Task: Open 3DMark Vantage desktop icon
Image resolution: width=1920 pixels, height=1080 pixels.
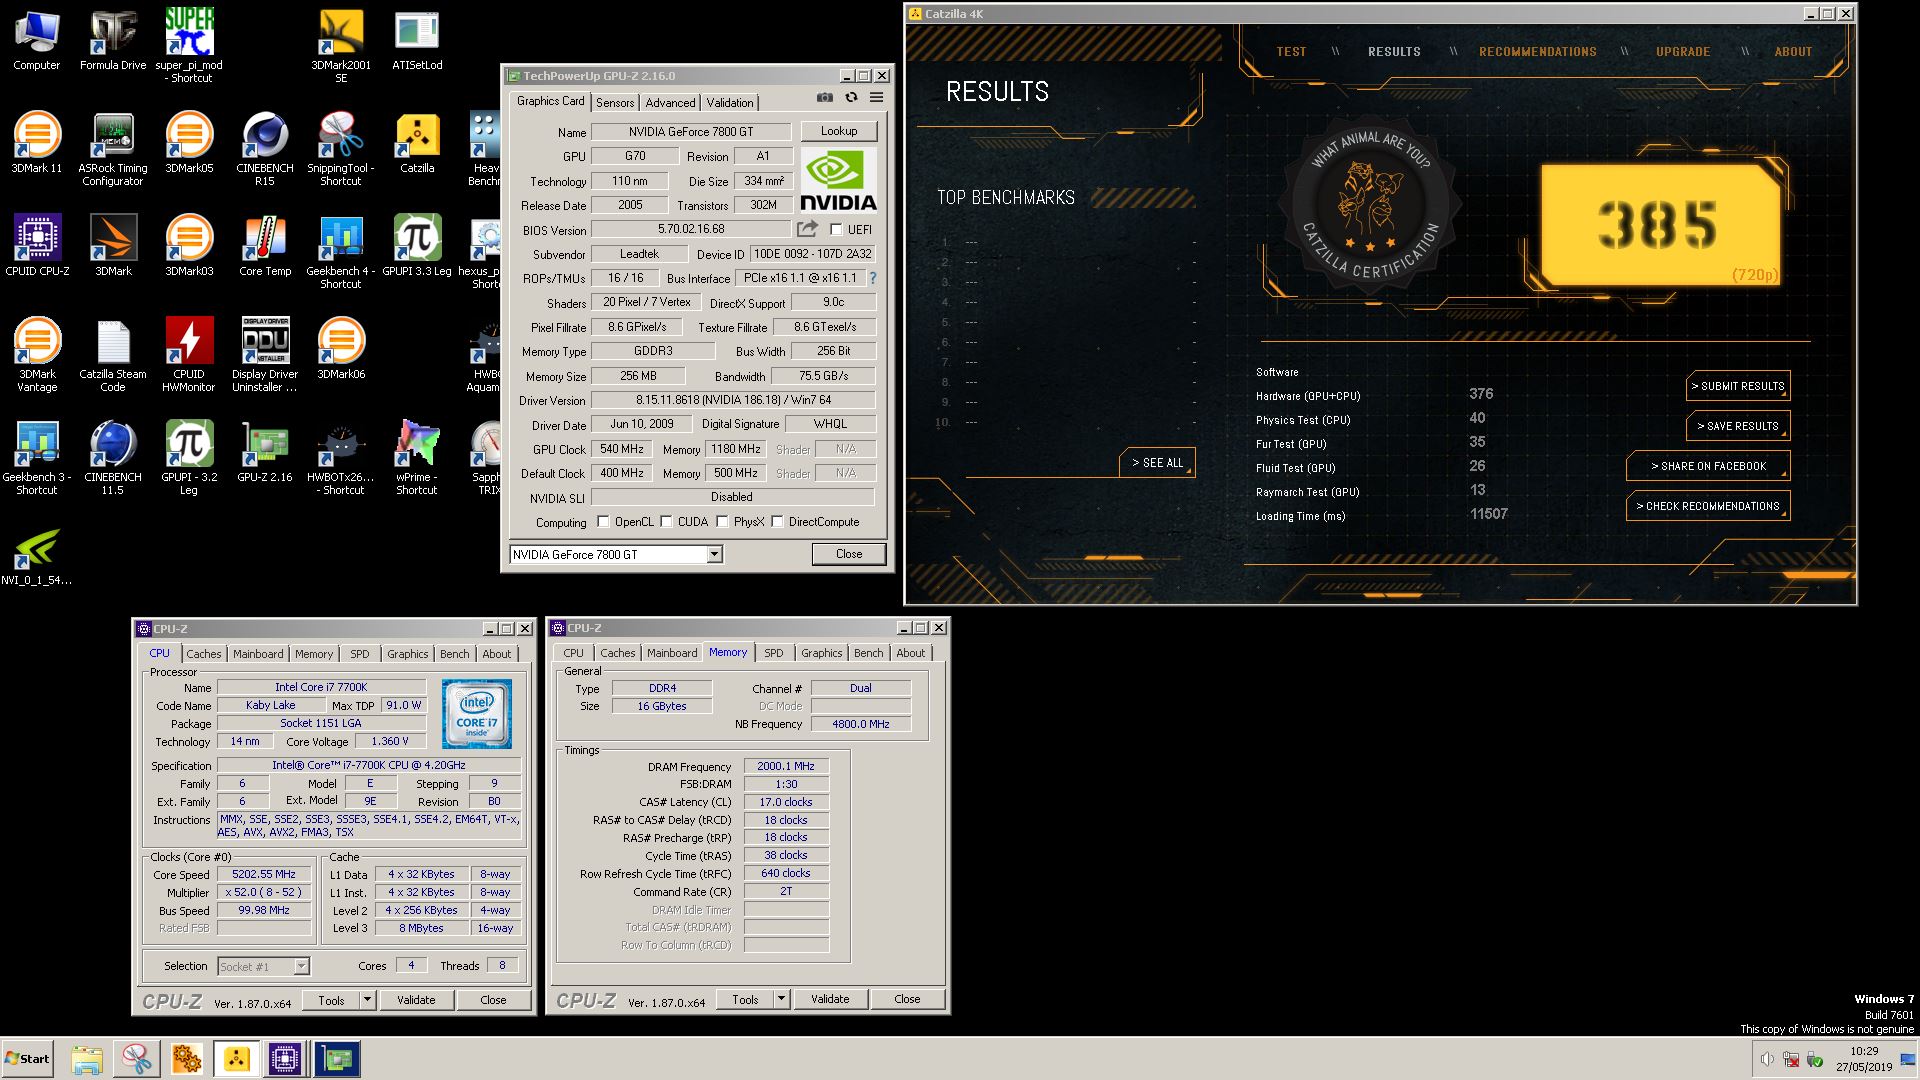Action: click(37, 354)
